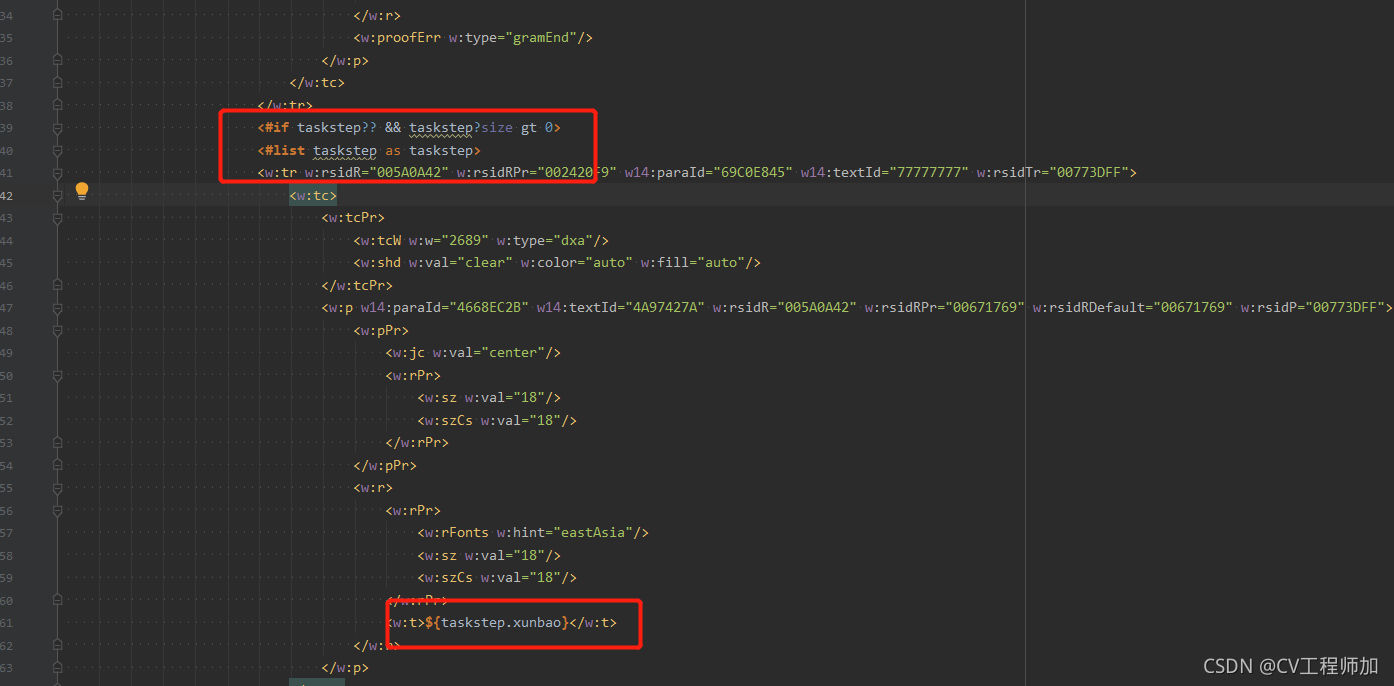This screenshot has height=686, width=1394.
Task: Collapse the w:rPr fold at line 50
Action: point(57,374)
